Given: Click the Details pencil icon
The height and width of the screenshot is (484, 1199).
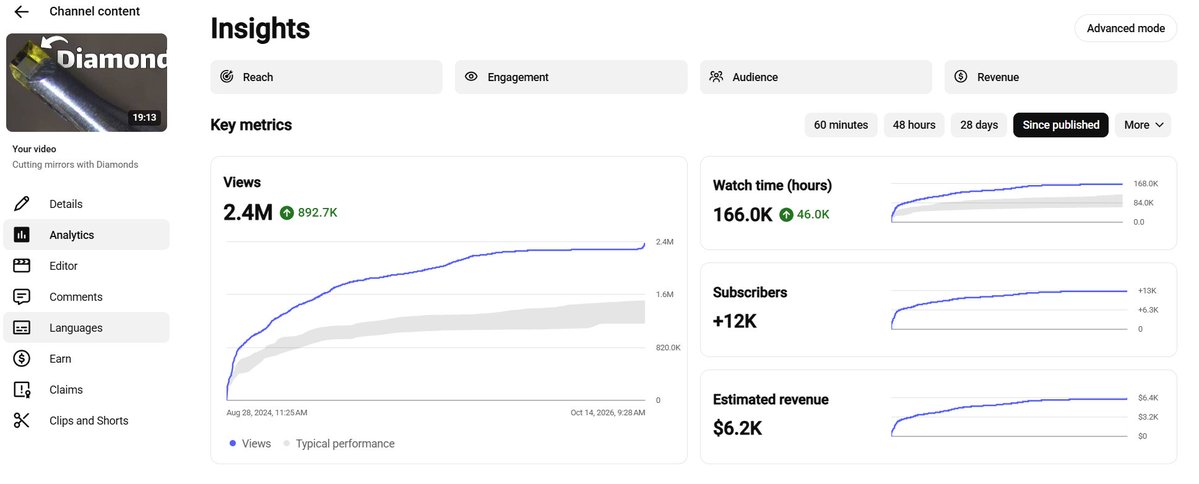Looking at the screenshot, I should point(21,203).
